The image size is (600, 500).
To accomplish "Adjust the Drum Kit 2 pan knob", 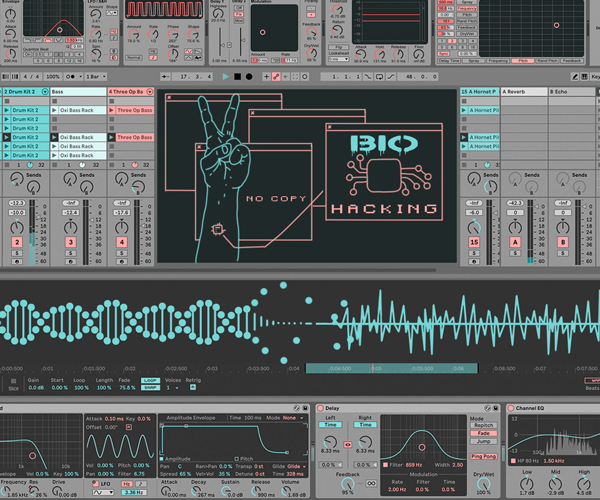I will point(16,227).
